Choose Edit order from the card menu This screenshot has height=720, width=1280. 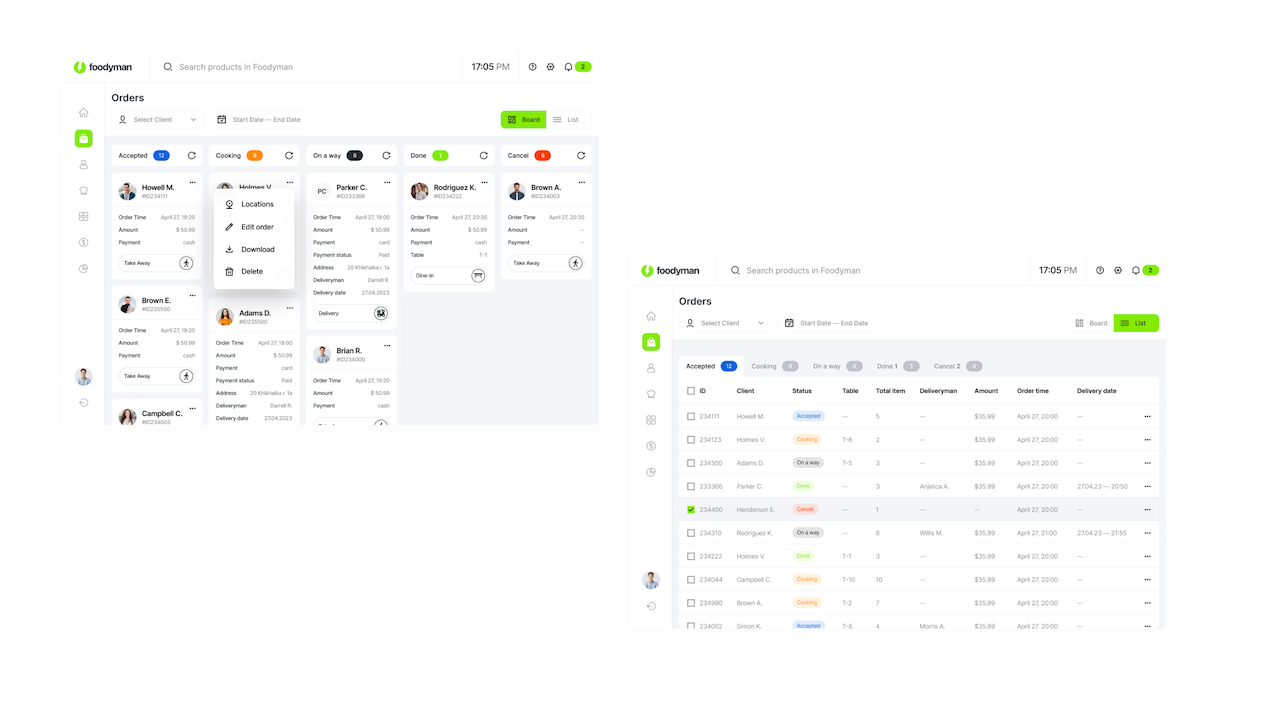point(254,227)
